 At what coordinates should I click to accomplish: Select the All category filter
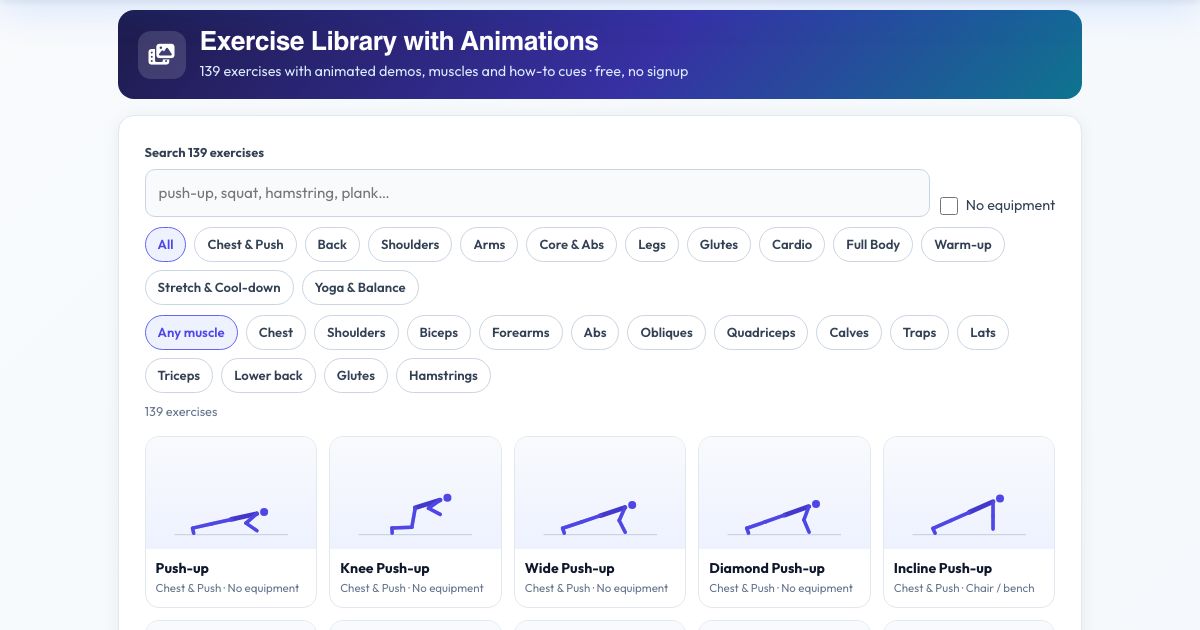pos(165,244)
